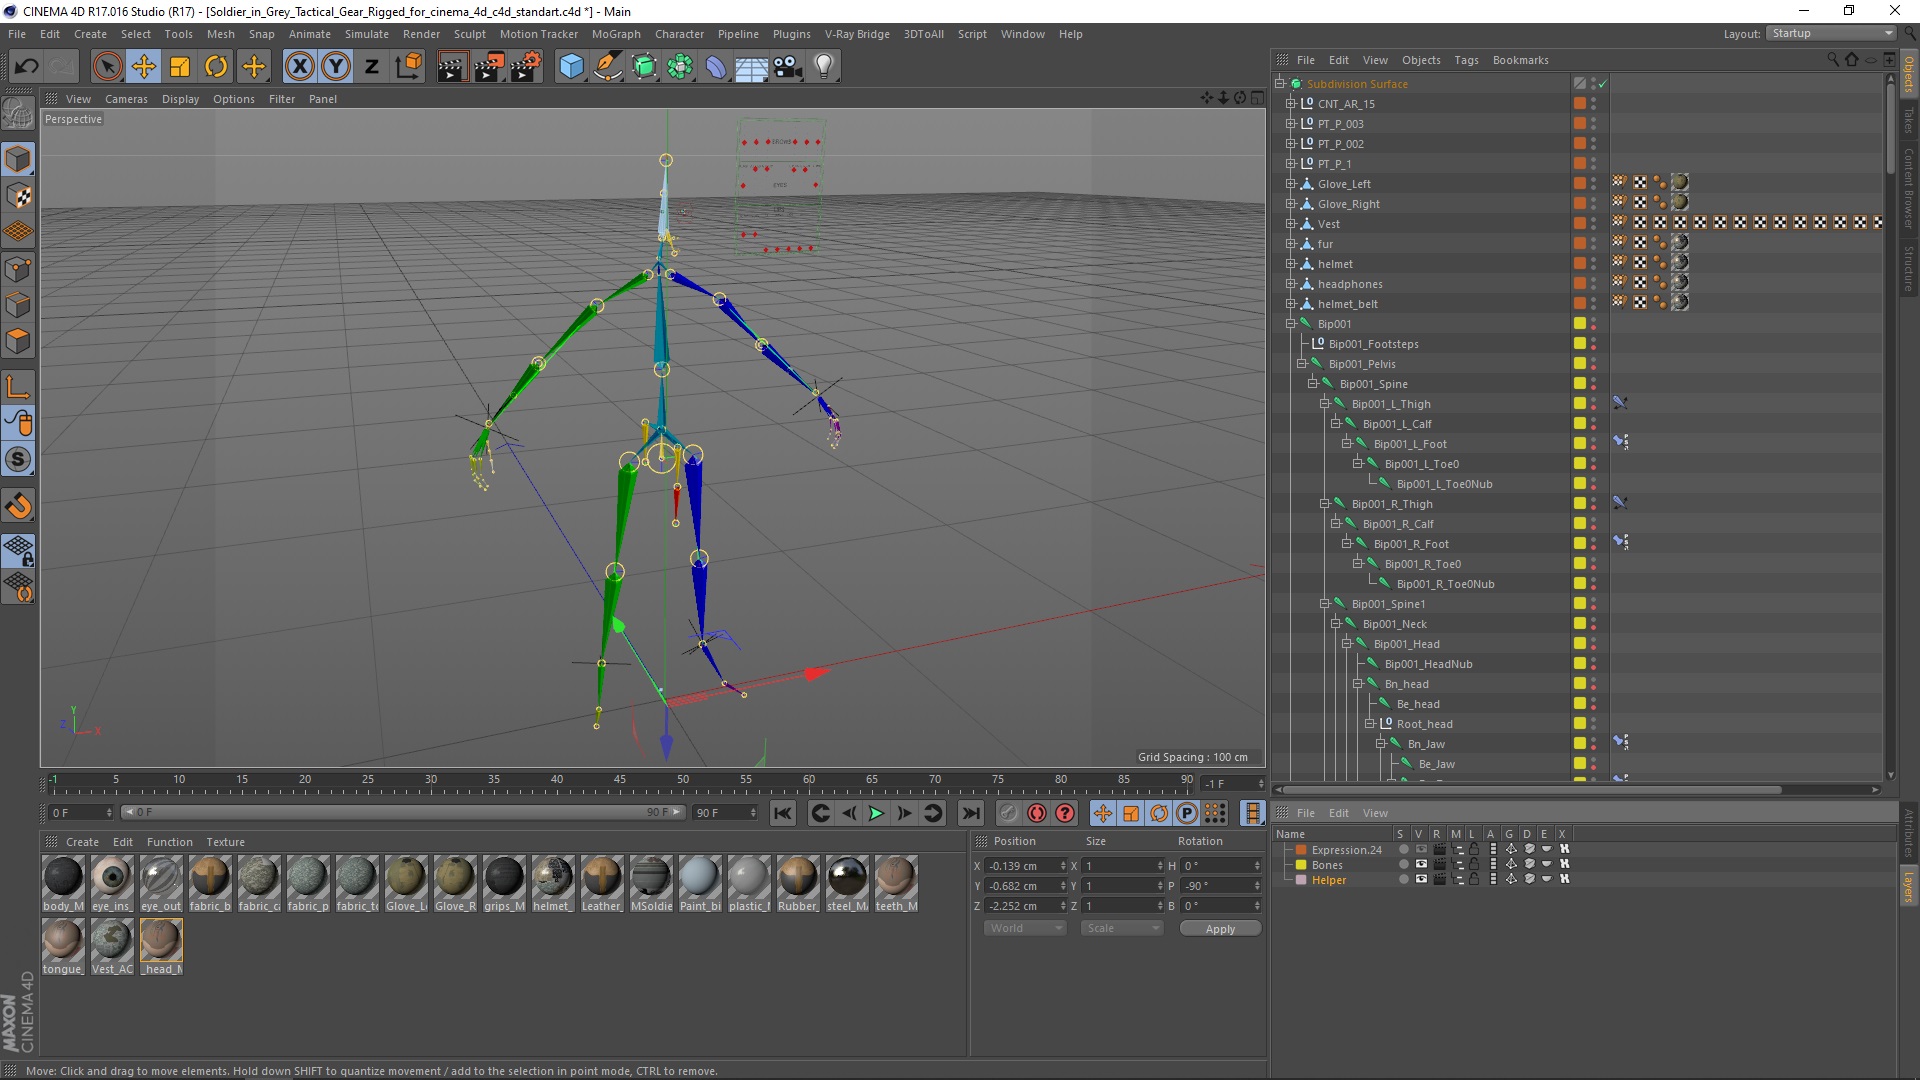Collapse the Bip001_Spine1 node
The width and height of the screenshot is (1920, 1080).
coord(1324,604)
